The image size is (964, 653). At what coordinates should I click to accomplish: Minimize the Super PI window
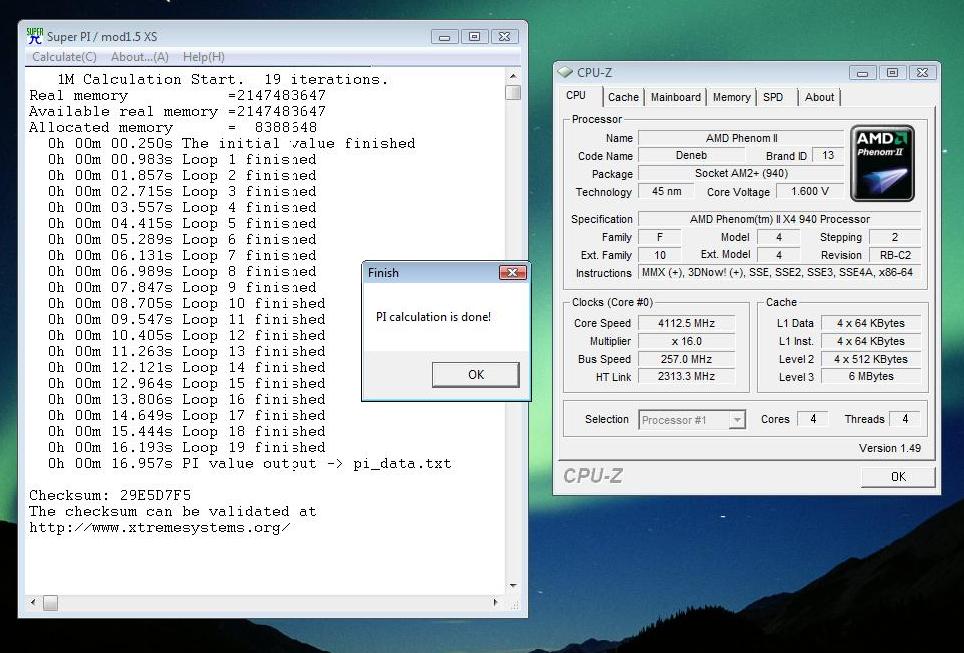tap(444, 37)
